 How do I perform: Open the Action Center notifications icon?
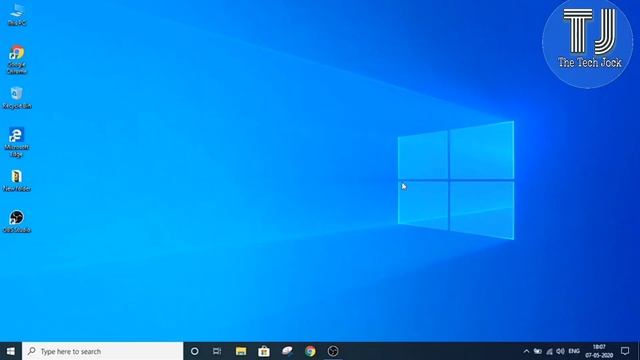[x=625, y=351]
